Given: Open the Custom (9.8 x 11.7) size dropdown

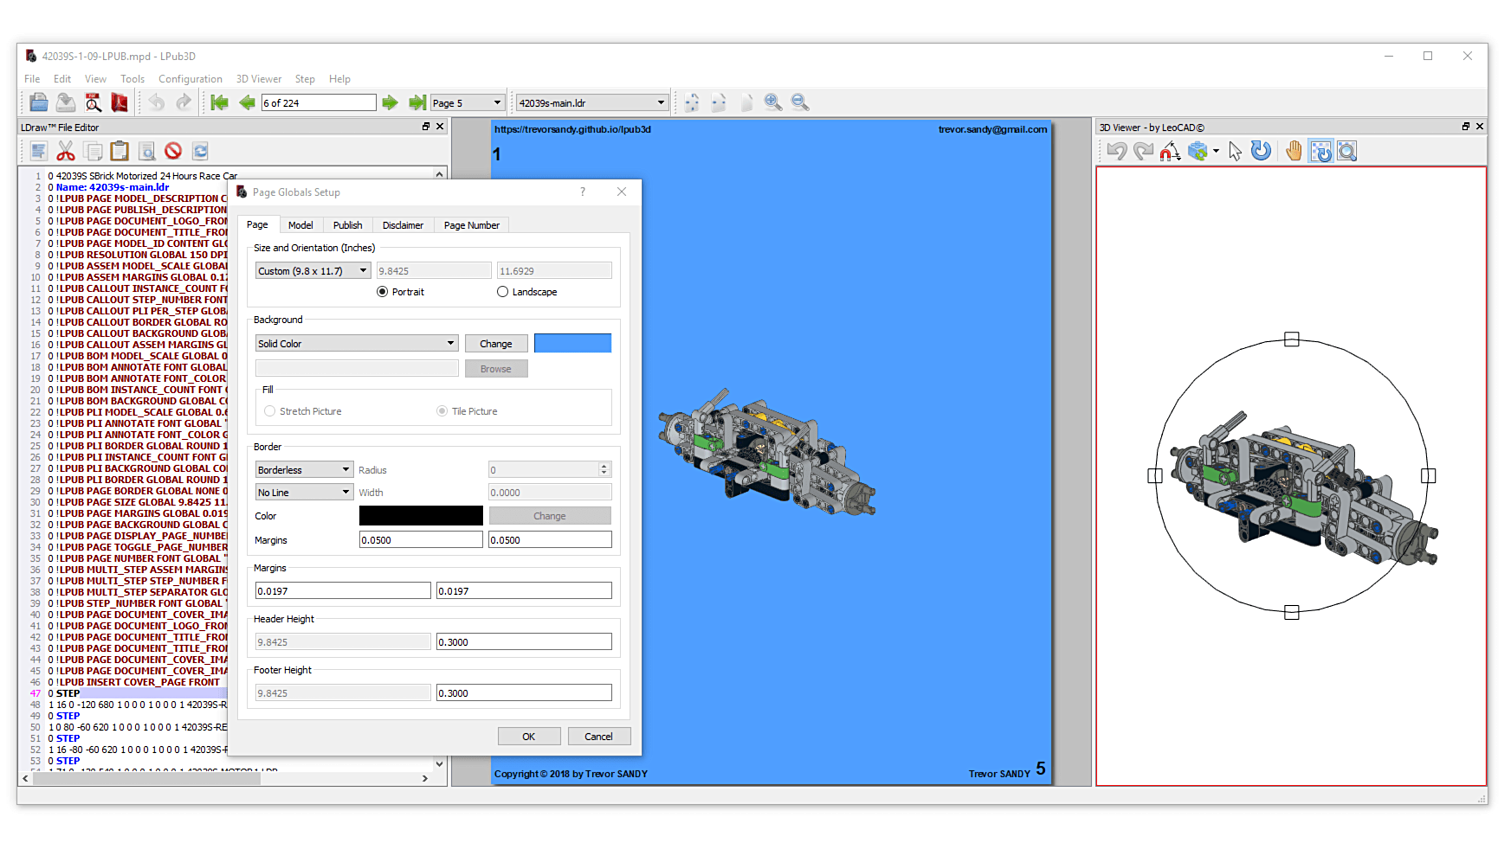Looking at the screenshot, I should tap(312, 270).
